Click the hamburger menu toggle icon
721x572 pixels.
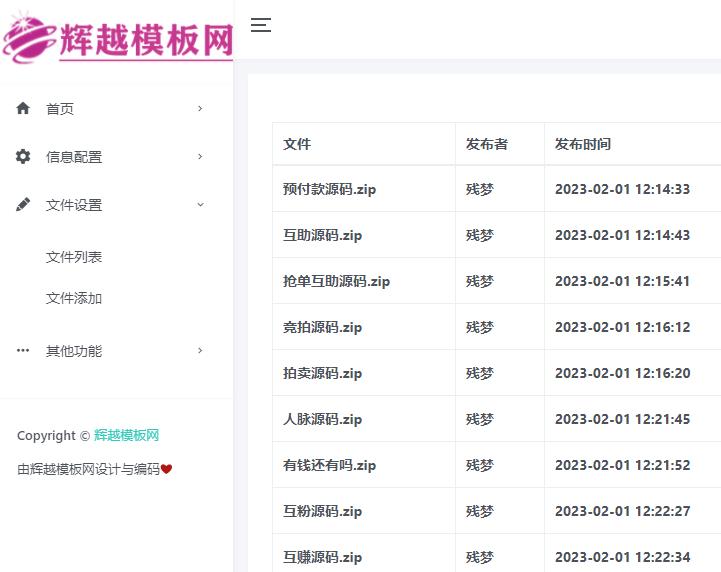tap(261, 25)
